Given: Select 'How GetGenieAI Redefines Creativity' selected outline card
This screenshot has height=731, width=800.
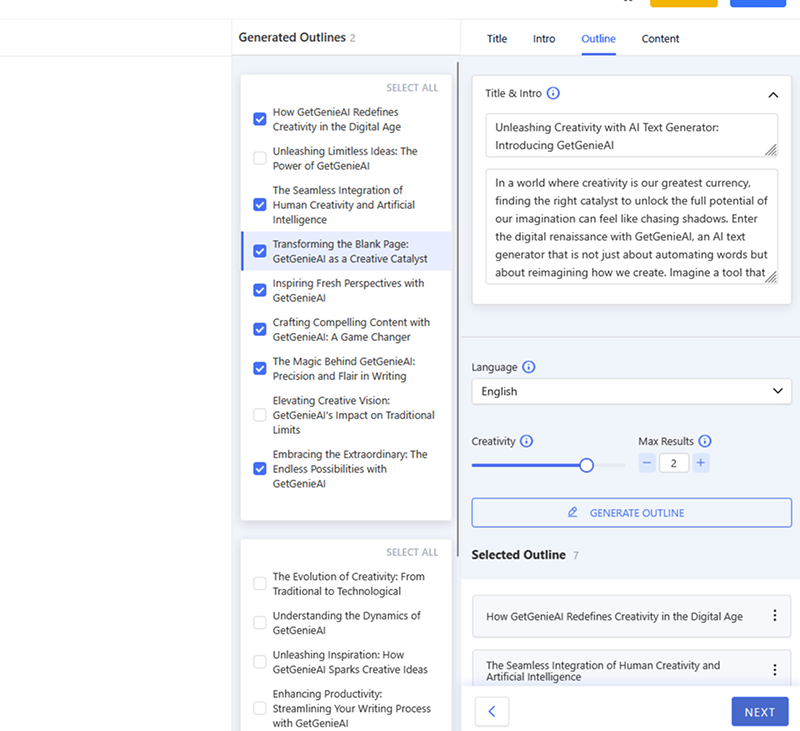Looking at the screenshot, I should (x=632, y=616).
